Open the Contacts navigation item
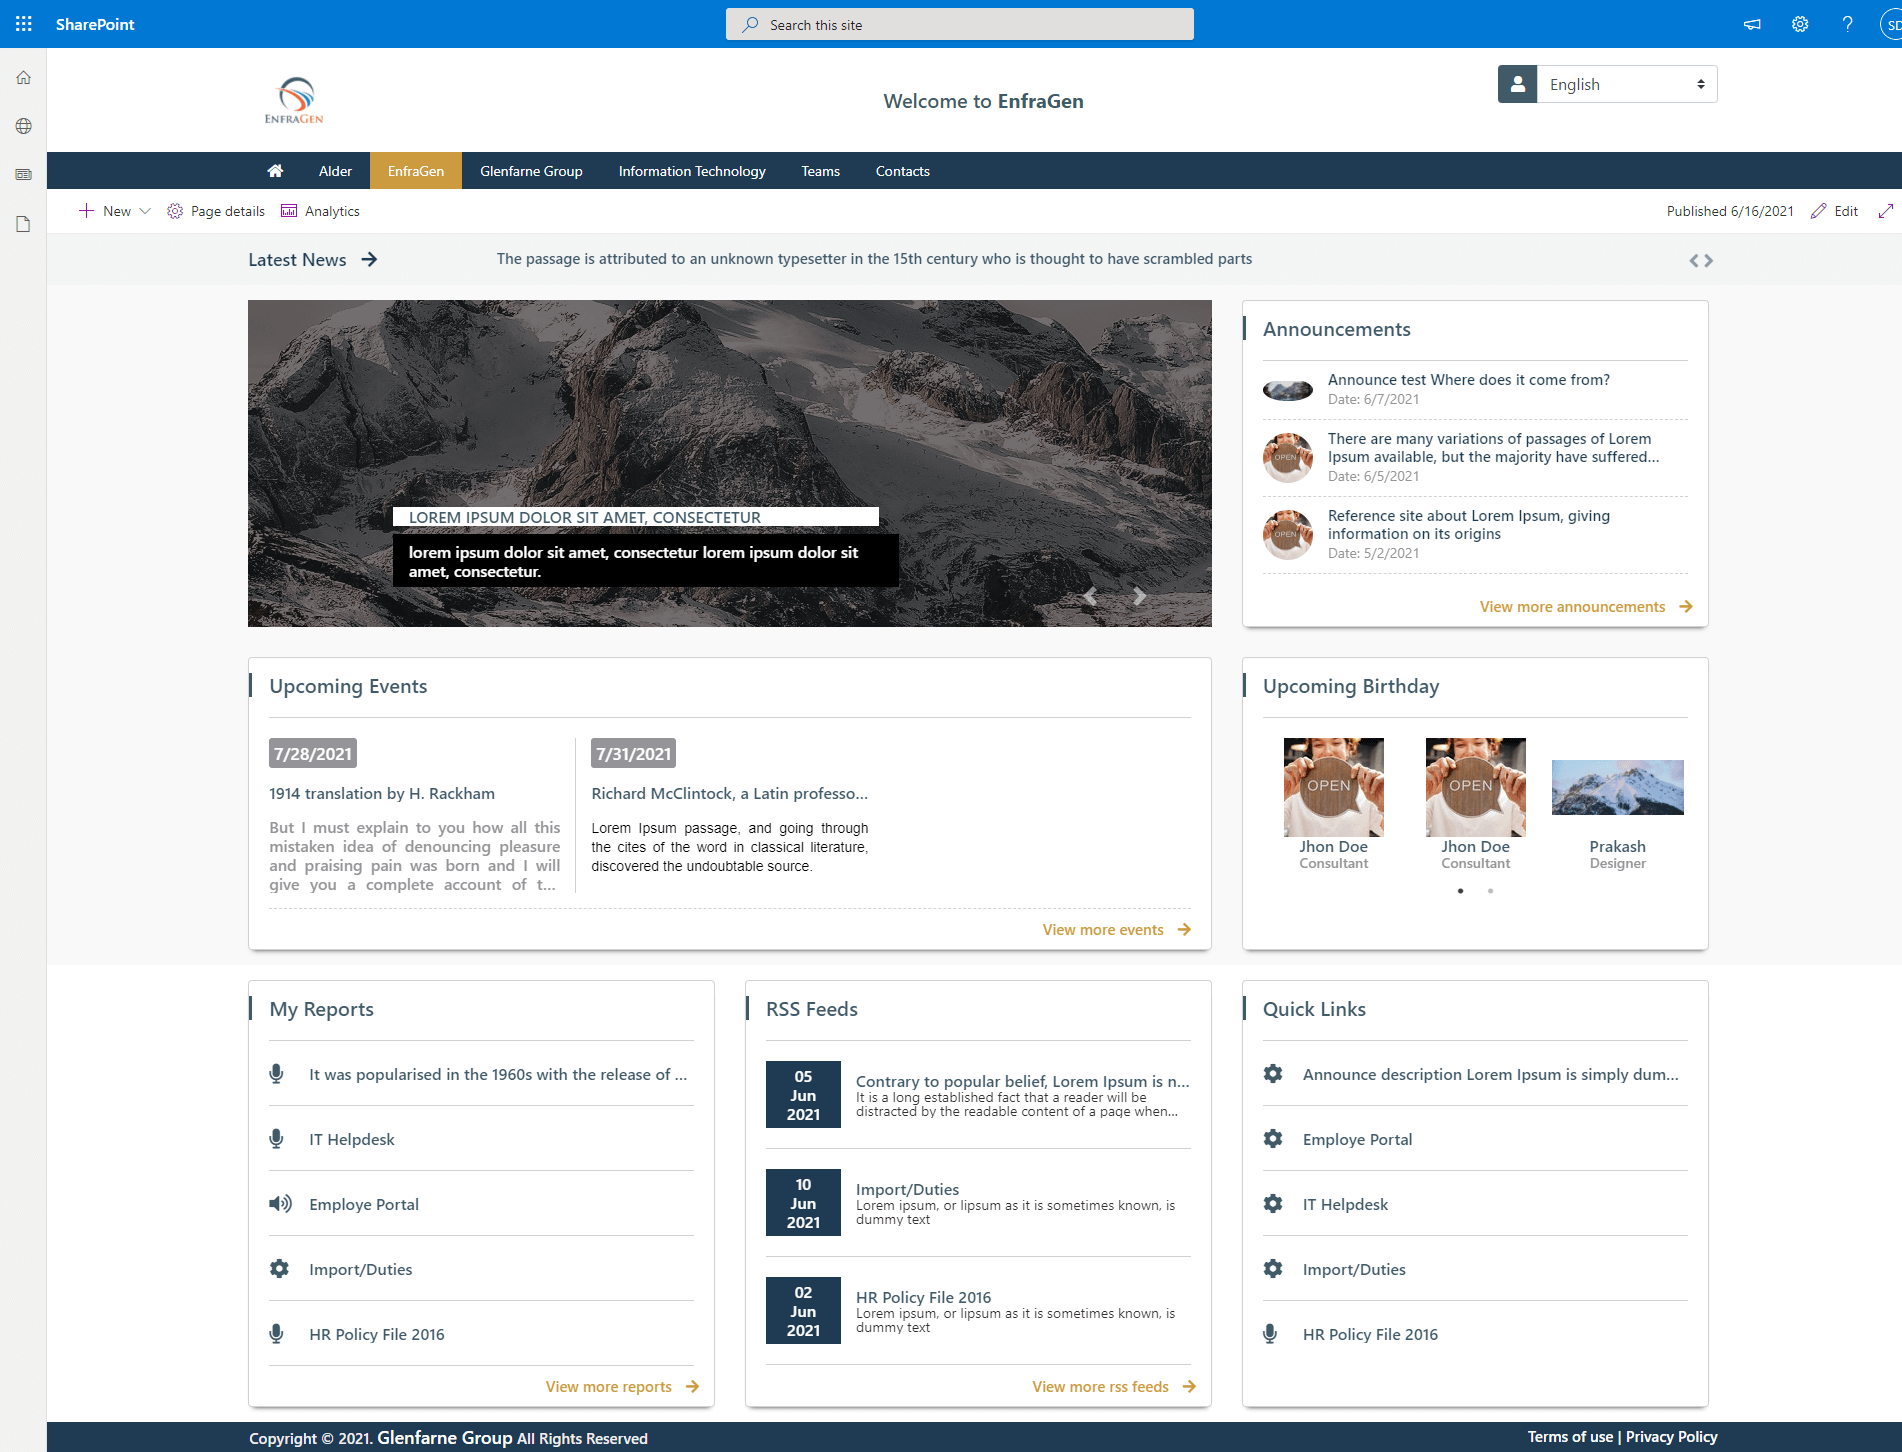This screenshot has height=1452, width=1902. point(902,171)
